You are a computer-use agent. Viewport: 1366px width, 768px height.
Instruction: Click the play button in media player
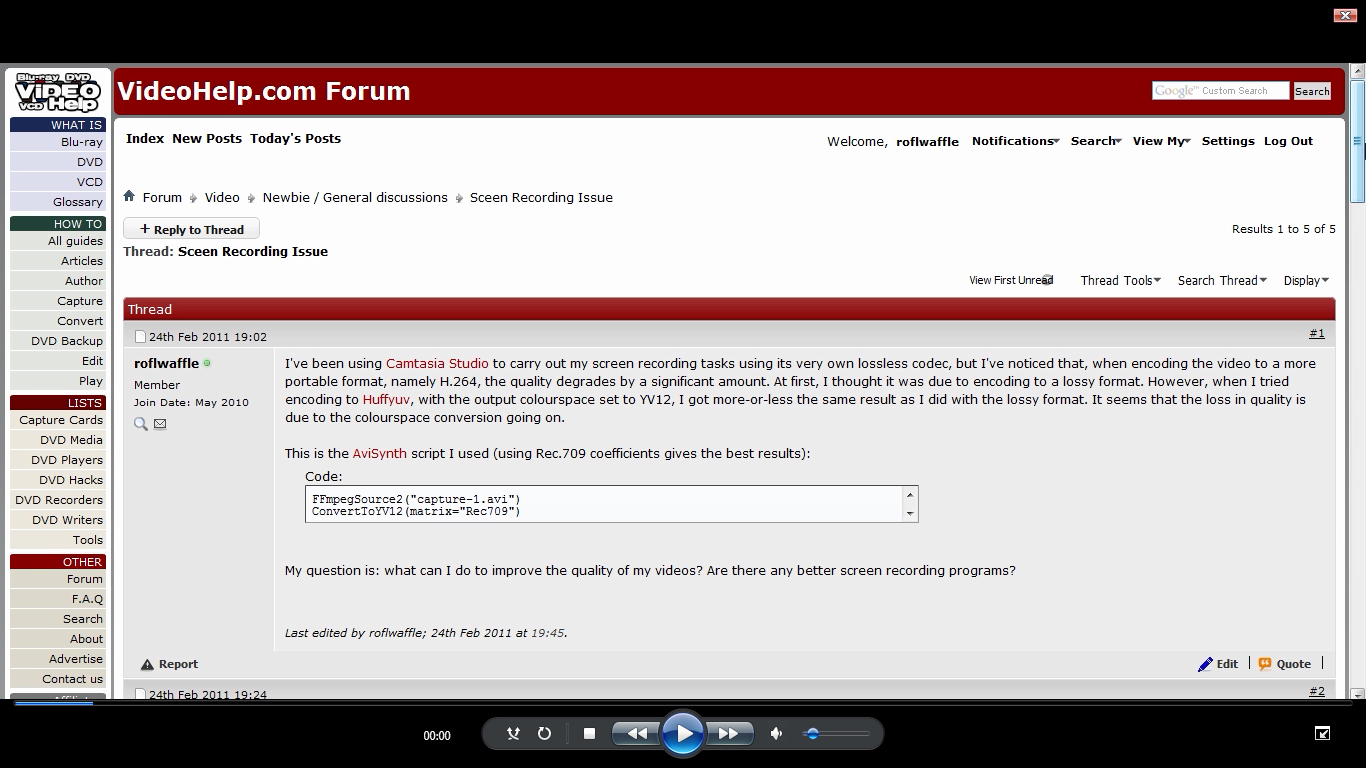[x=684, y=733]
